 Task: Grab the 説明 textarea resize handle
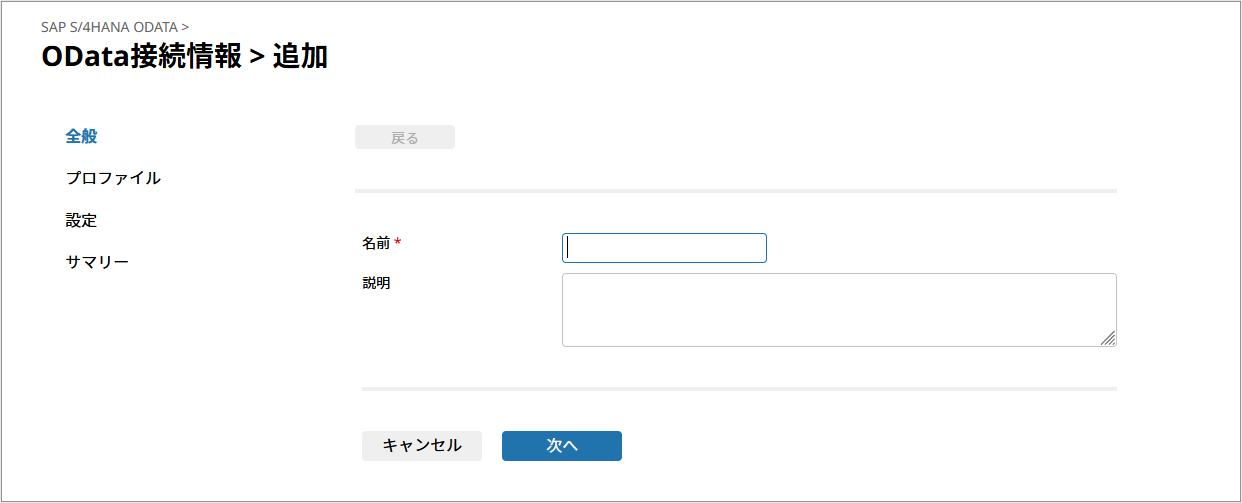click(1108, 339)
